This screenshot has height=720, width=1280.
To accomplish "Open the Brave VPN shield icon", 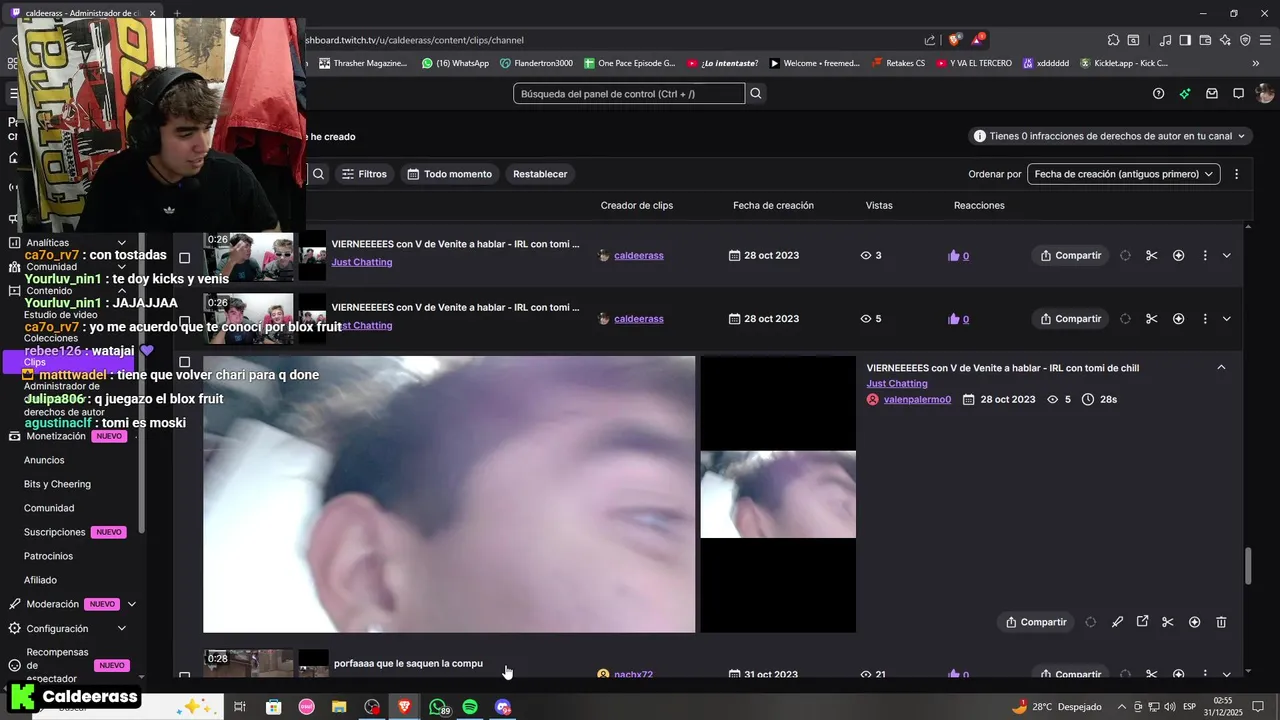I will click(x=1245, y=40).
